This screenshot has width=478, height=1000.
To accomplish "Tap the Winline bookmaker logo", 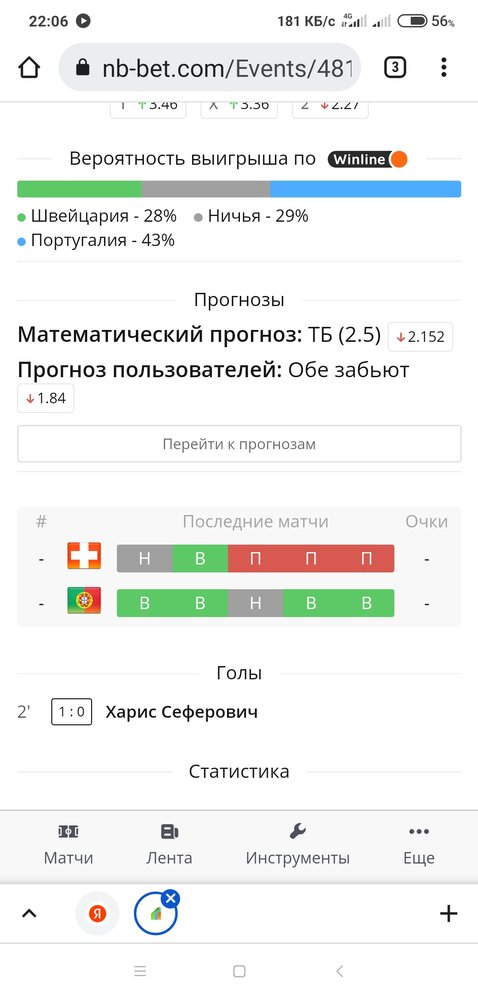I will [368, 159].
